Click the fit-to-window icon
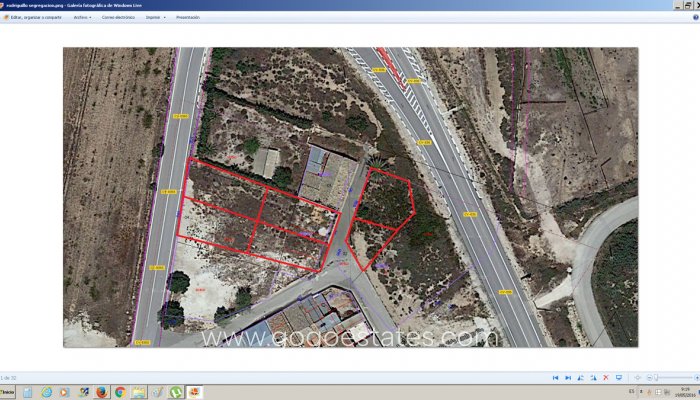 [x=637, y=377]
